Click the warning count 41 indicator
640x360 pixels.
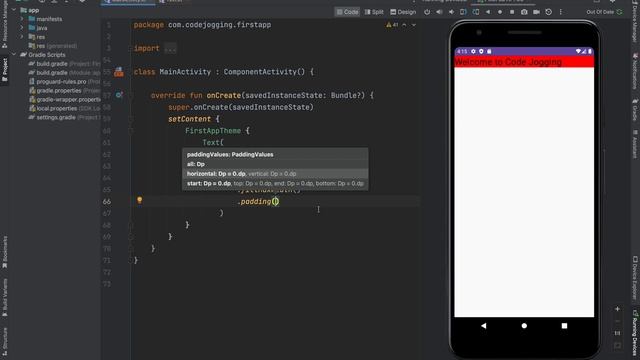(x=392, y=25)
